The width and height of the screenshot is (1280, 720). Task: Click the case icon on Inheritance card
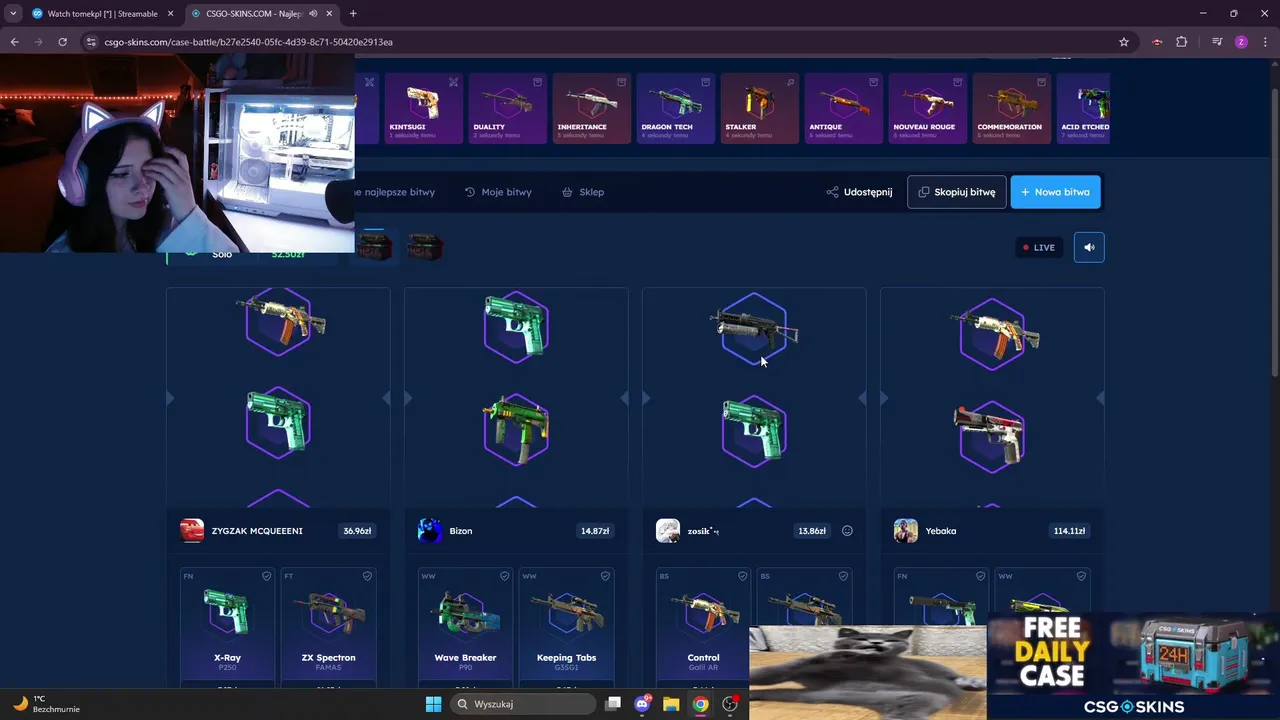621,82
